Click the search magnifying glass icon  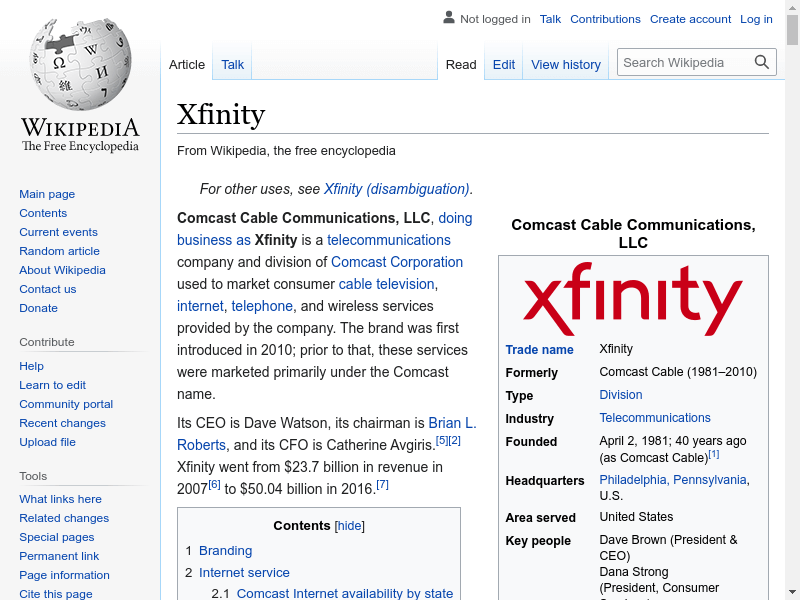(x=761, y=62)
